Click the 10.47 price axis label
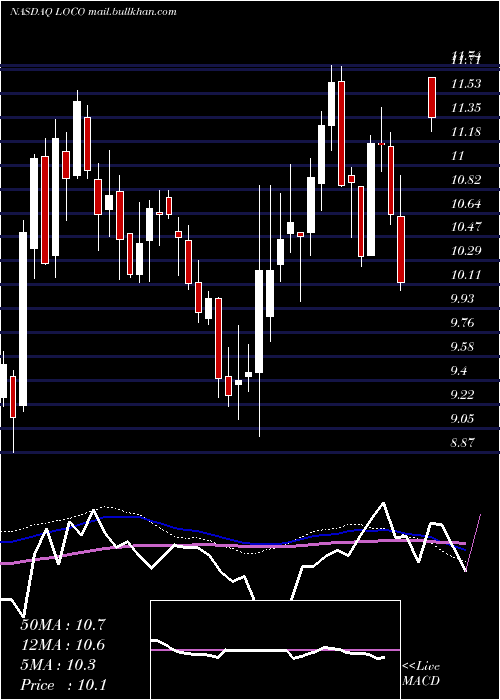 point(466,227)
